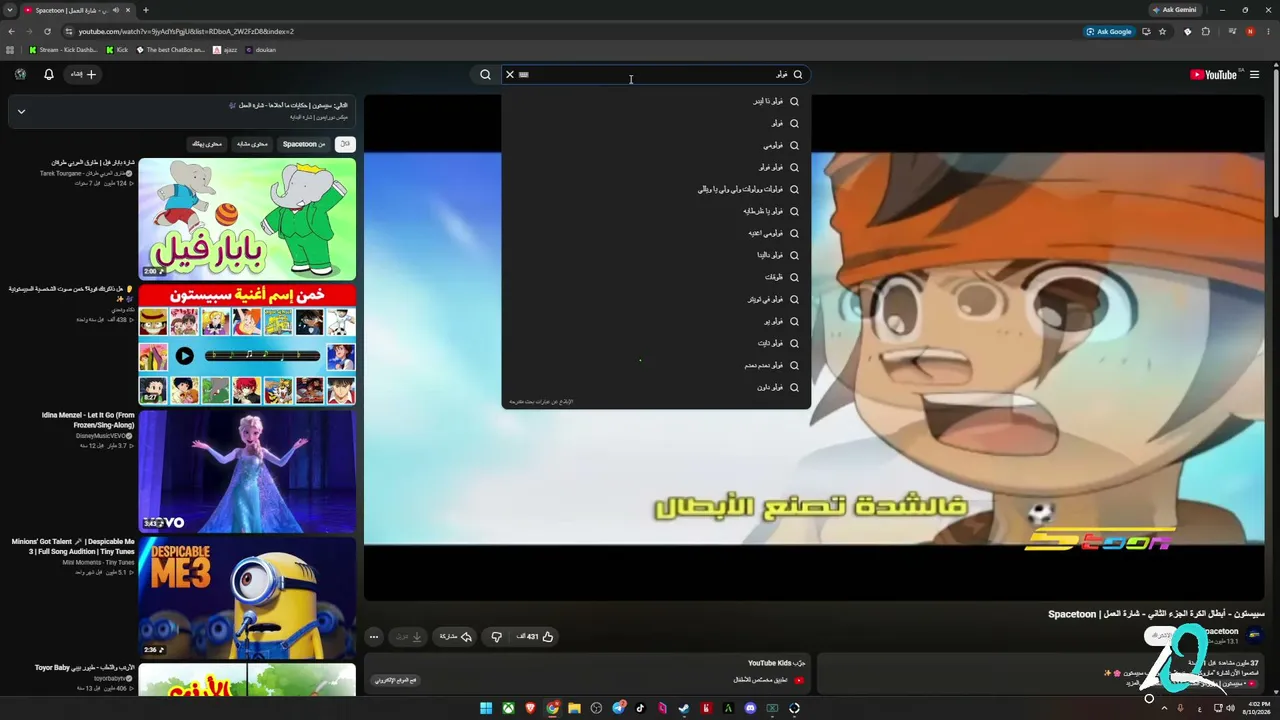The width and height of the screenshot is (1280, 720).
Task: Open the 'doukan' bookmark
Action: (x=261, y=49)
